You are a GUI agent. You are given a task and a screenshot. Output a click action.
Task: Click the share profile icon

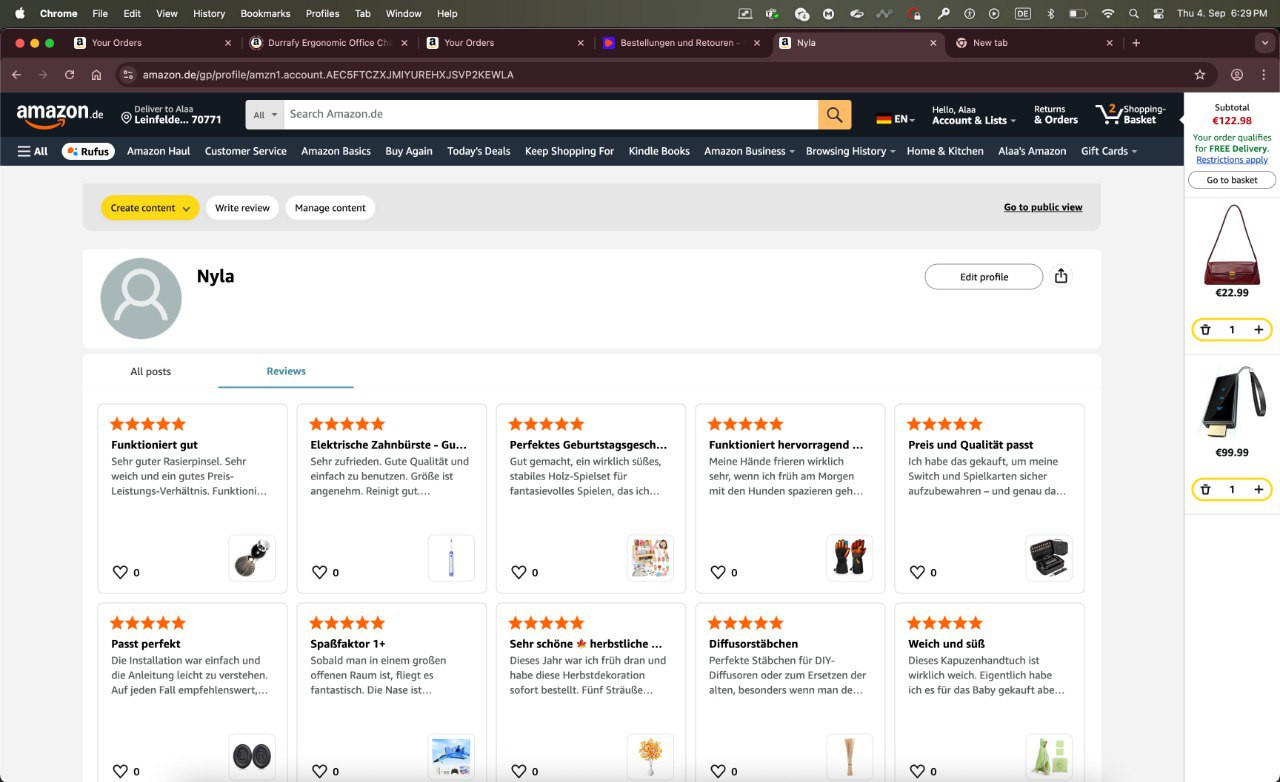coord(1061,276)
